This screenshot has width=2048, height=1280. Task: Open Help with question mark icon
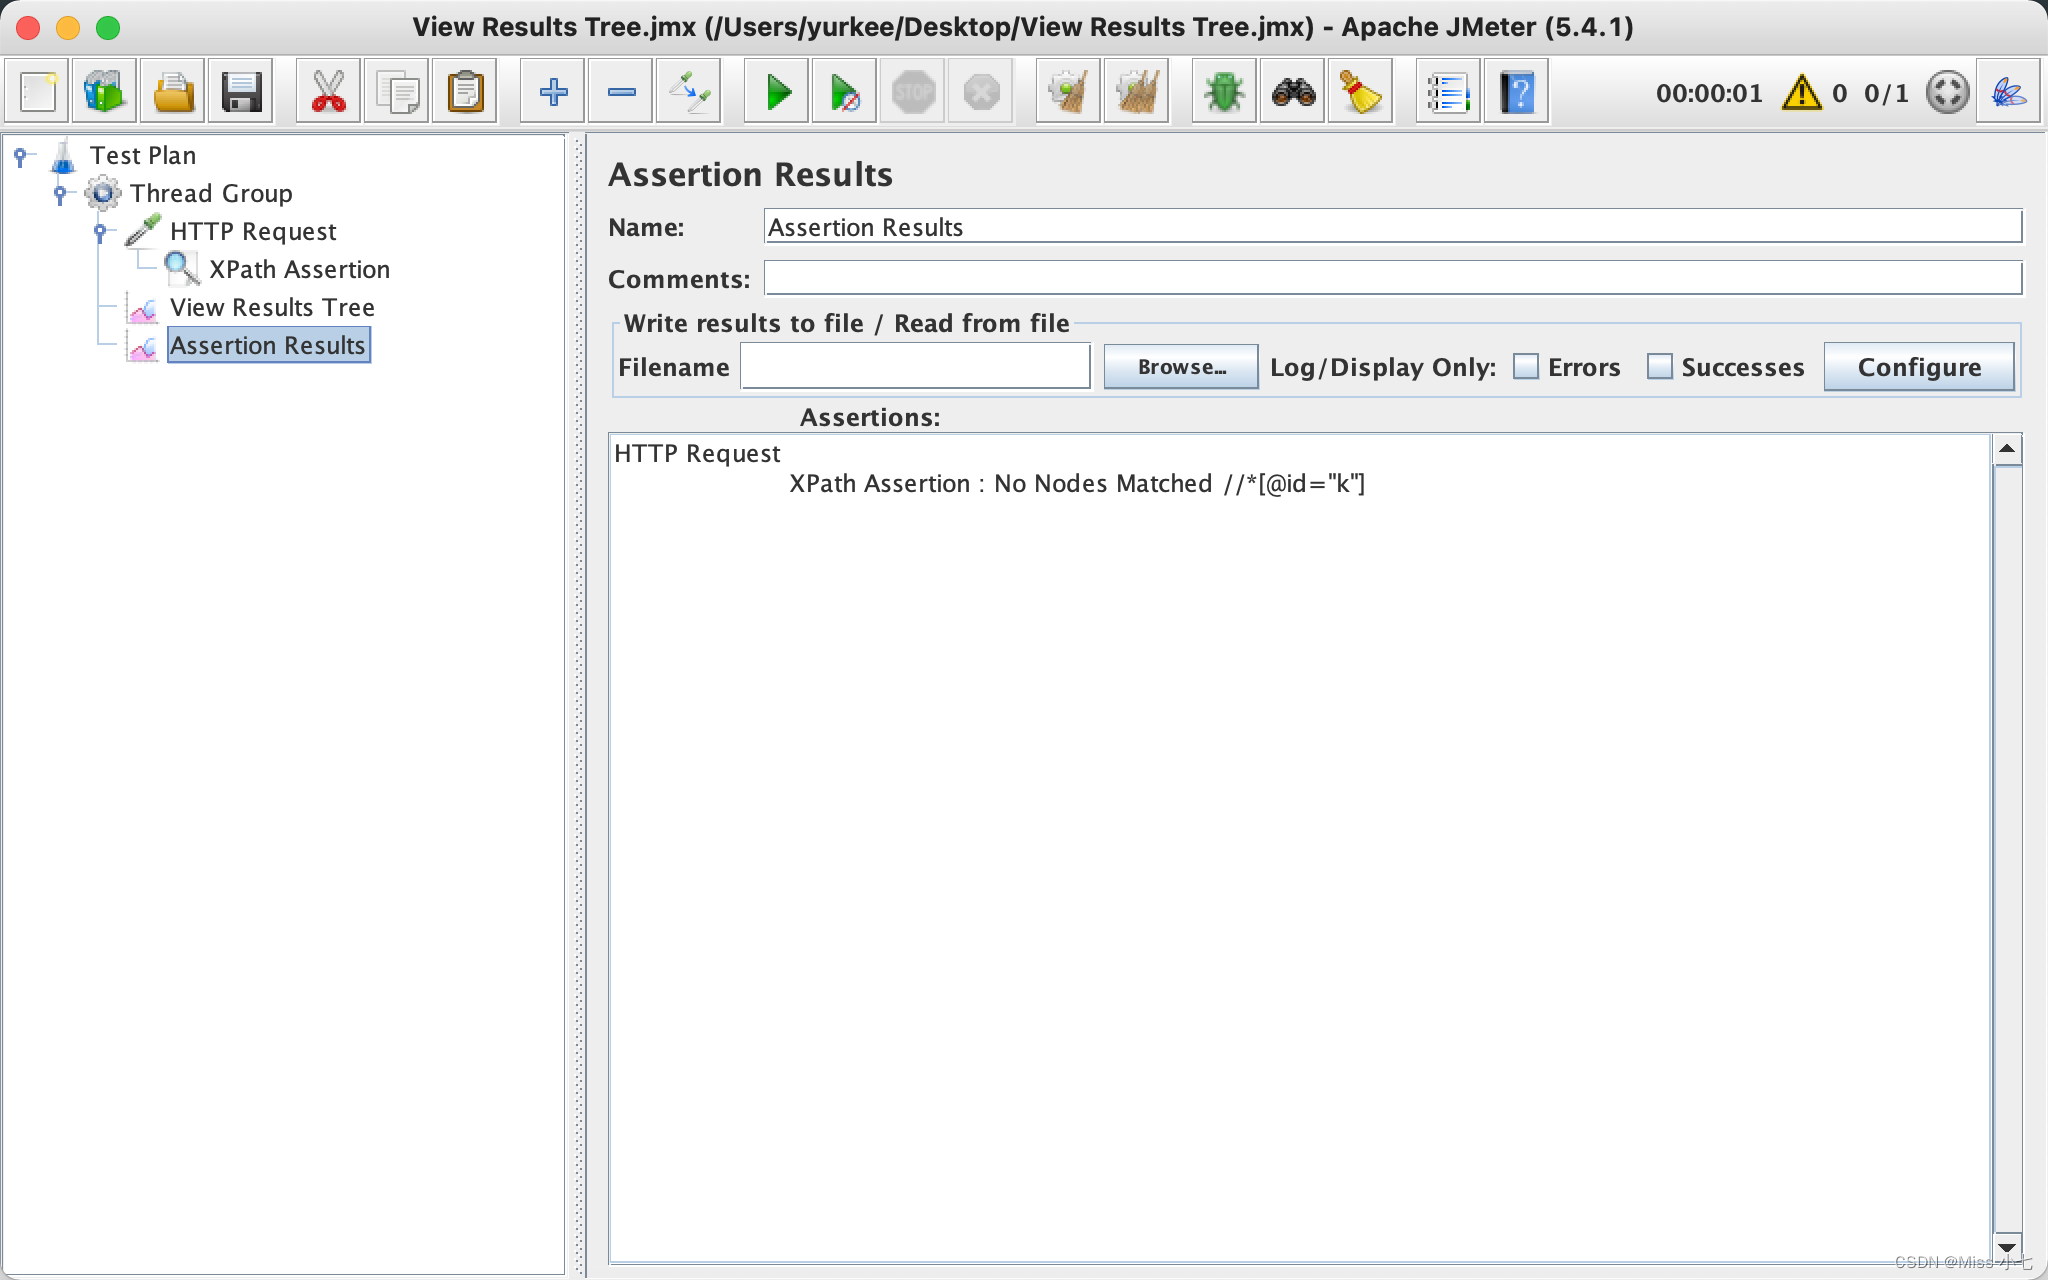[1517, 92]
